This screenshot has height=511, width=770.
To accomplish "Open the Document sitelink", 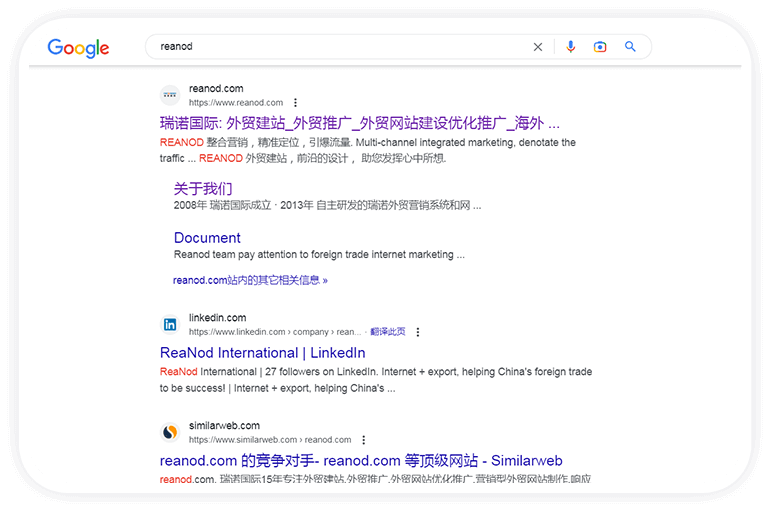I will (x=207, y=238).
